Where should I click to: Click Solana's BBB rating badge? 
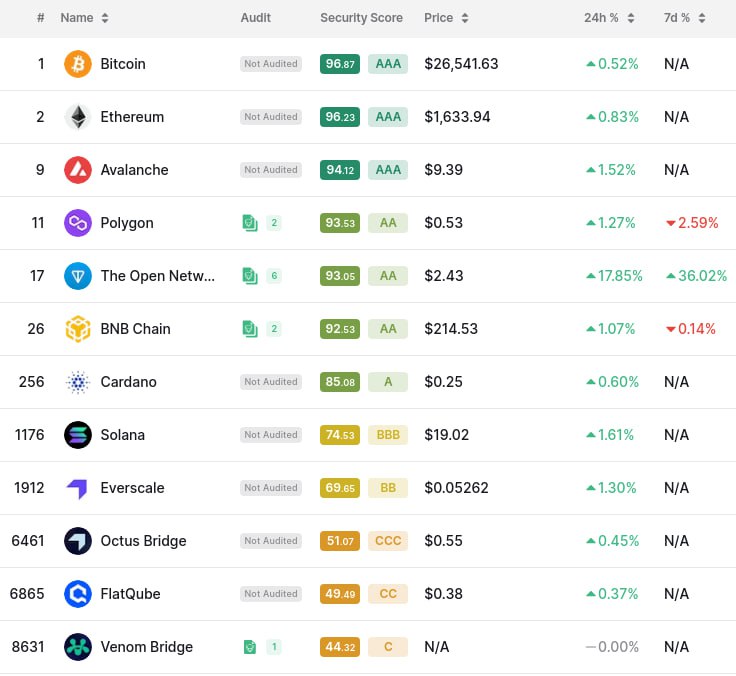click(x=388, y=435)
